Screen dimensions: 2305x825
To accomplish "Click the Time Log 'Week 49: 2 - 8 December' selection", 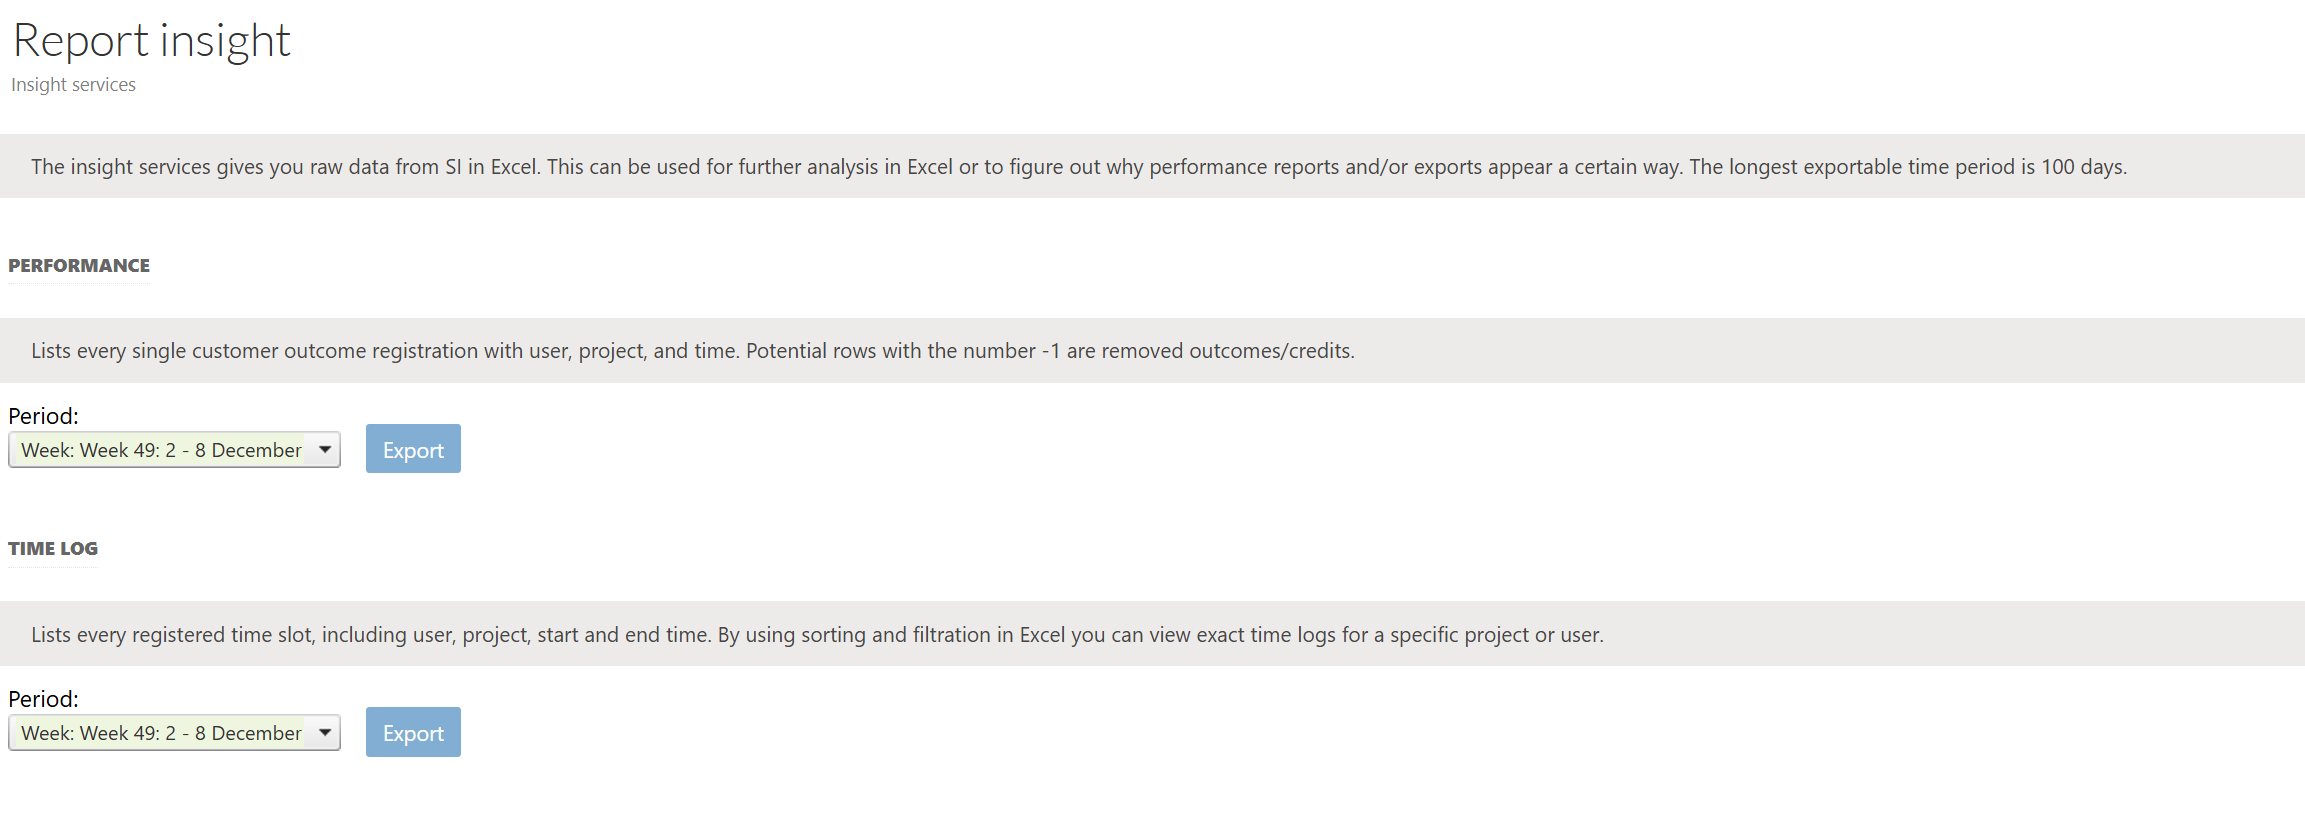I will [x=161, y=733].
